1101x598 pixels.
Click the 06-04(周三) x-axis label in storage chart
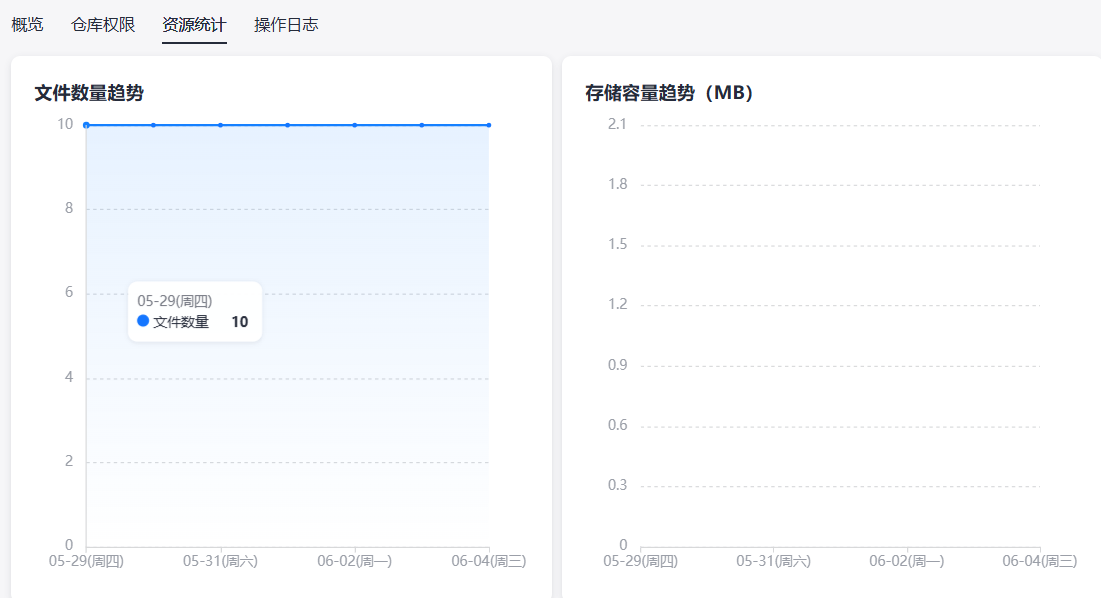coord(1039,561)
